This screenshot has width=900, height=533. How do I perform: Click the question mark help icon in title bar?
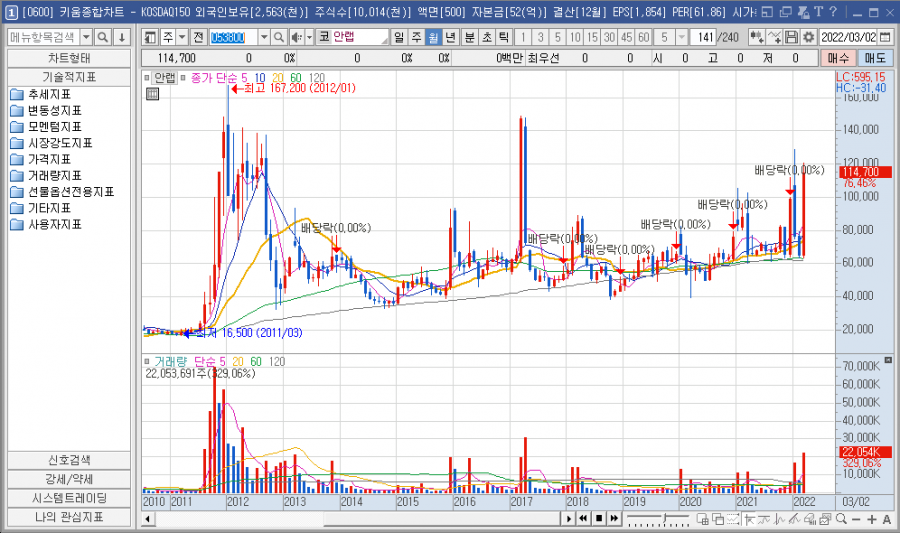[x=833, y=11]
